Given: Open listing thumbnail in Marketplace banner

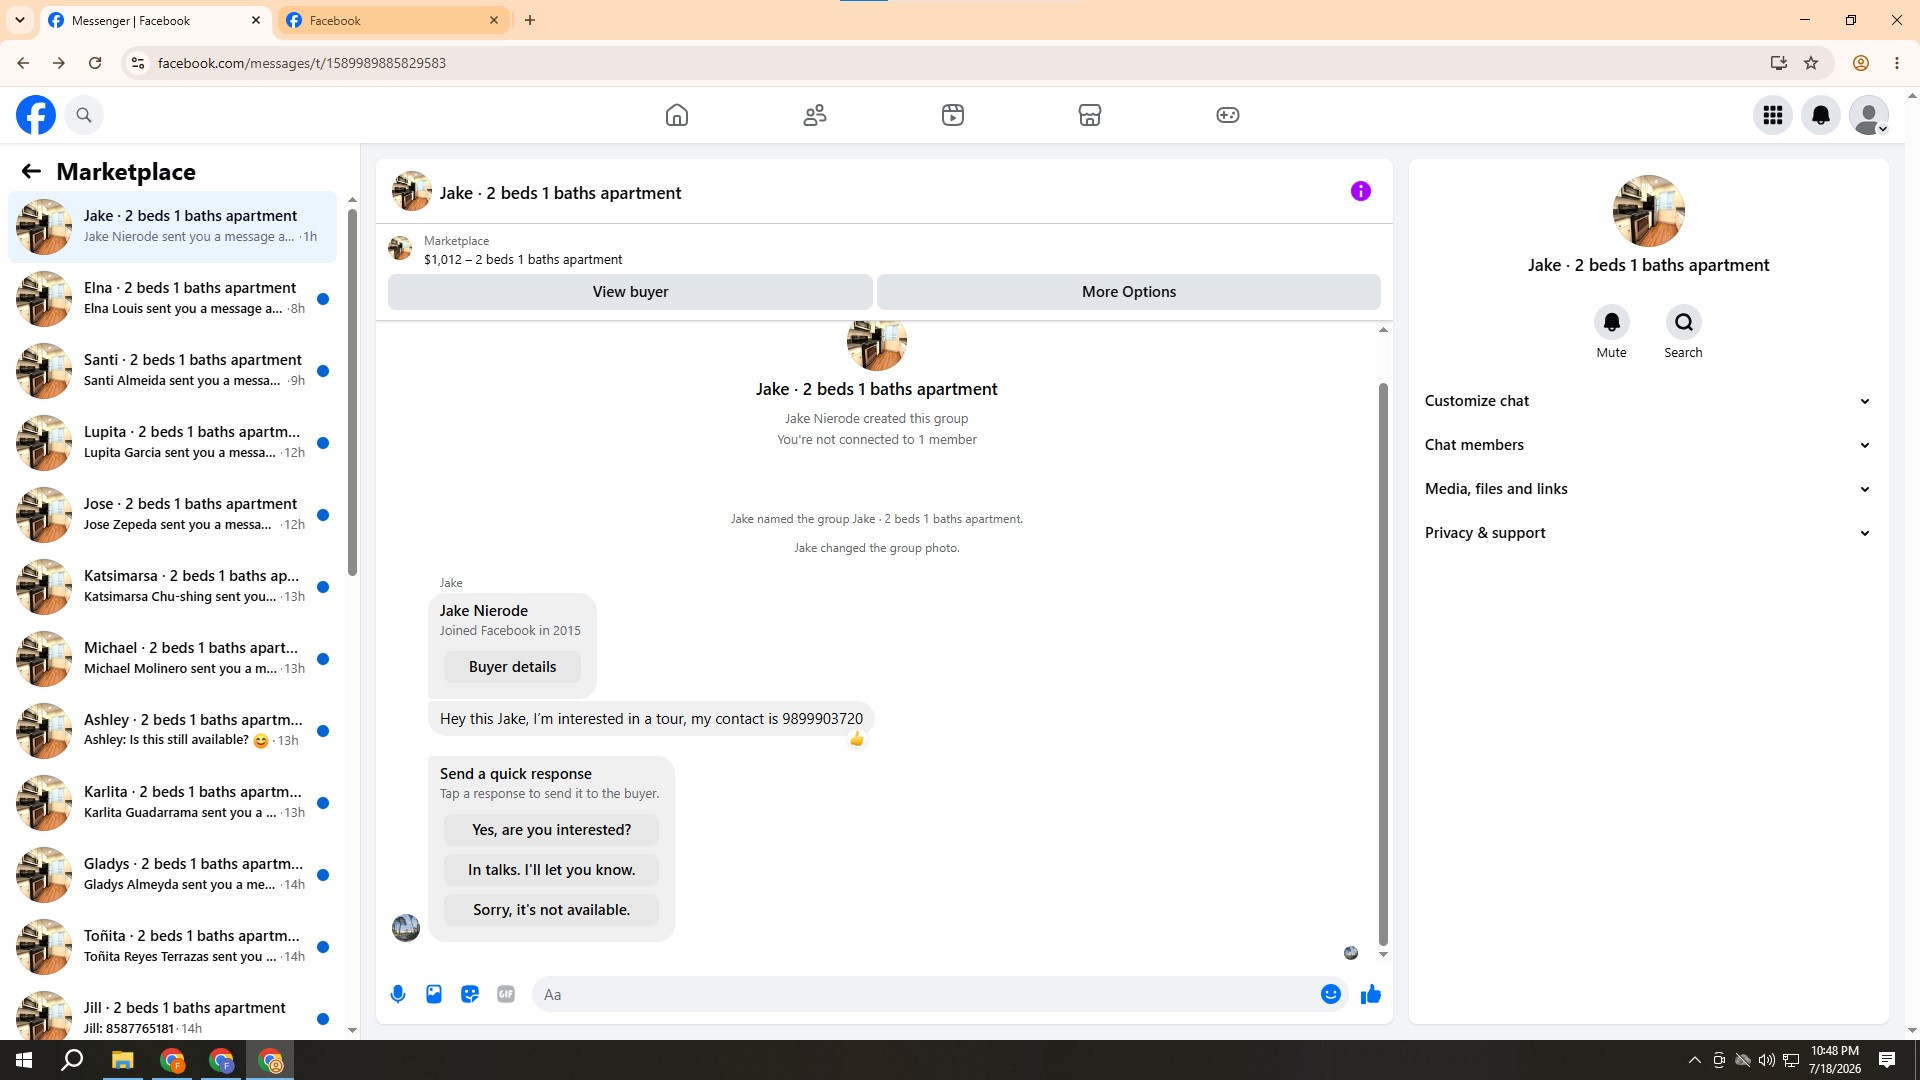Looking at the screenshot, I should (400, 249).
